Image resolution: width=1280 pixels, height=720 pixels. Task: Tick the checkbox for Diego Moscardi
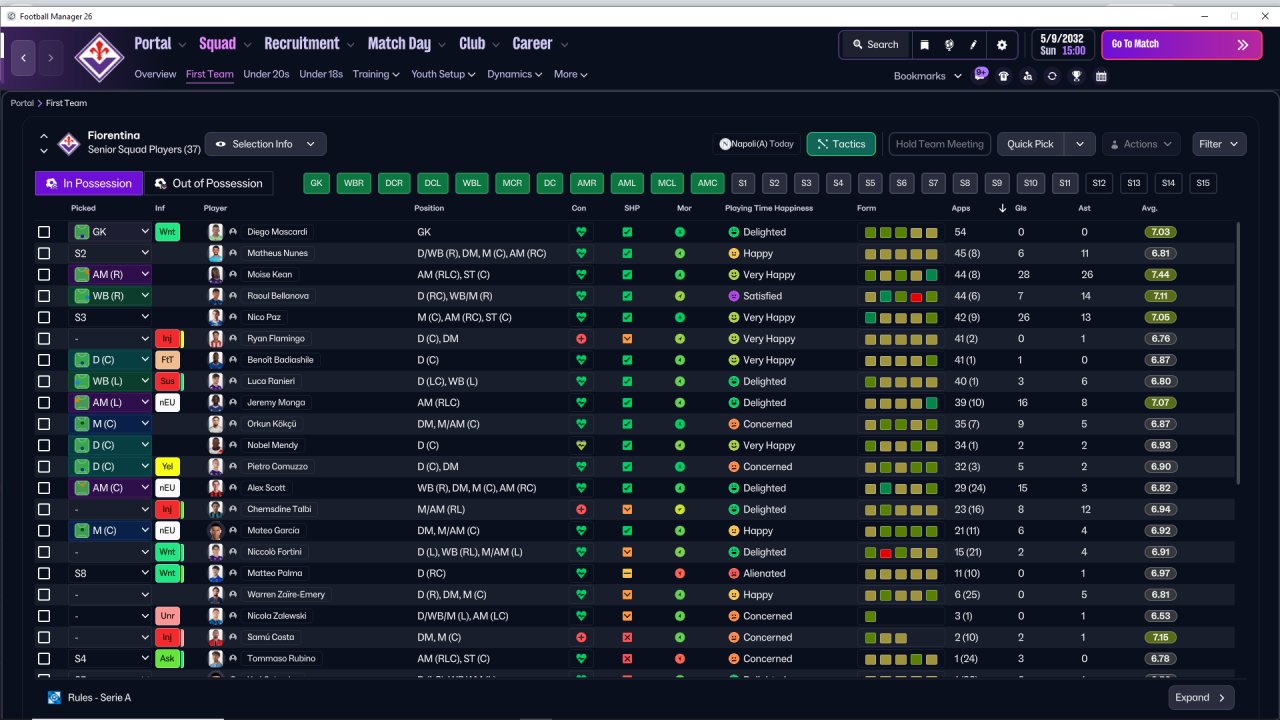coord(44,232)
